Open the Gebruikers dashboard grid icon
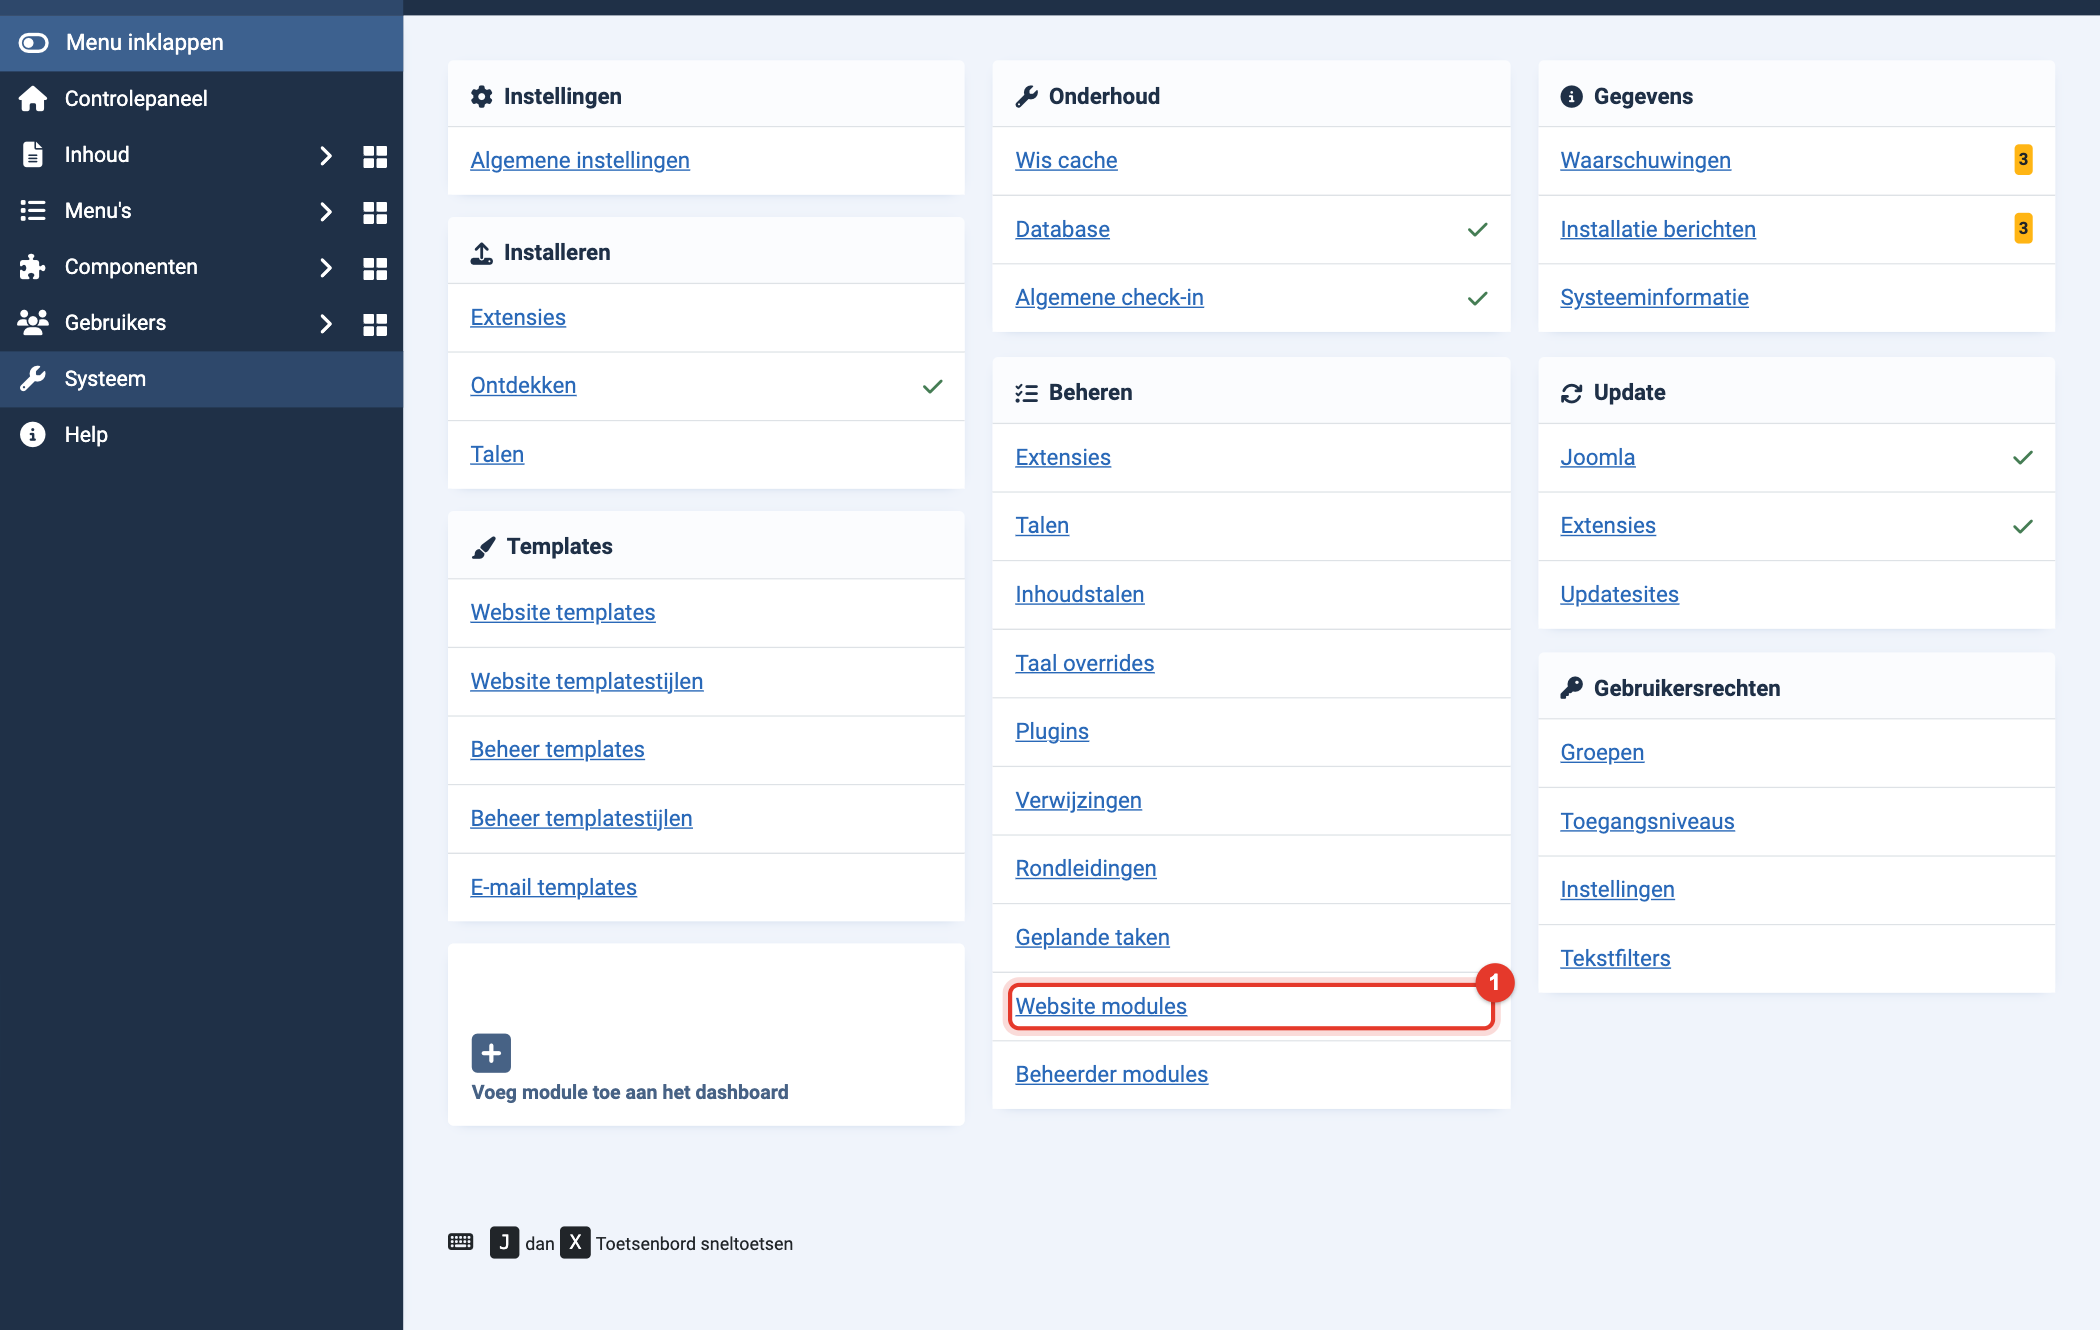 [x=375, y=324]
